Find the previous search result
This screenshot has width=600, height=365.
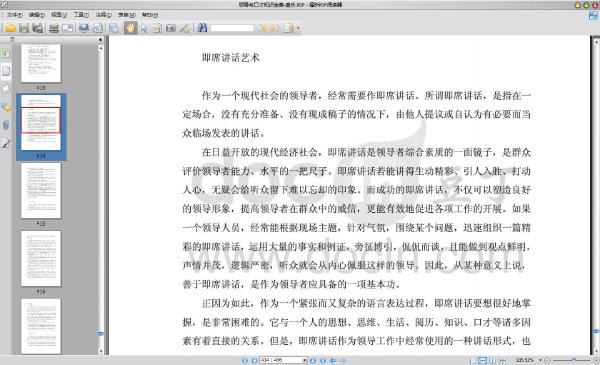tap(262, 28)
